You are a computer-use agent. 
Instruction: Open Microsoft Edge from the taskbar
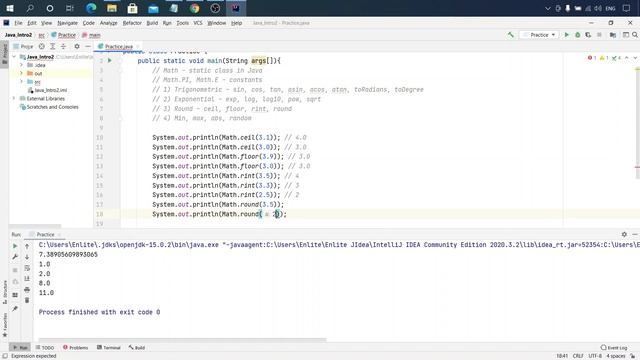pyautogui.click(x=91, y=8)
